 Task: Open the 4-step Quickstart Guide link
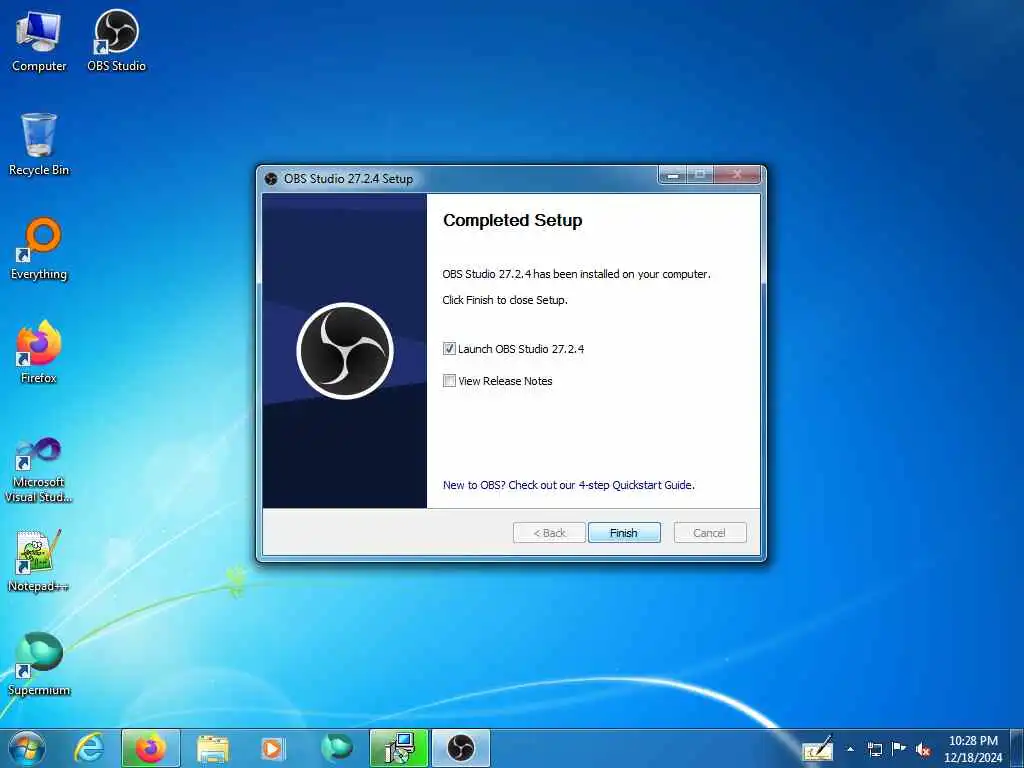coord(569,485)
